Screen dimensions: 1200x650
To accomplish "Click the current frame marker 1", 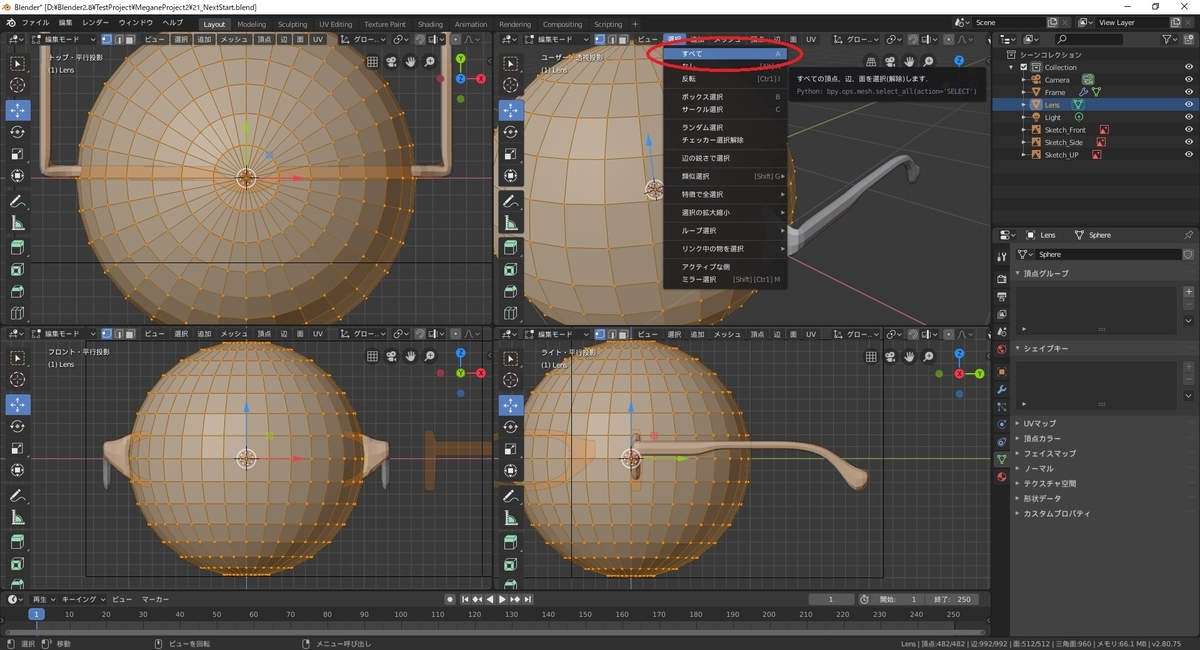I will (x=36, y=614).
